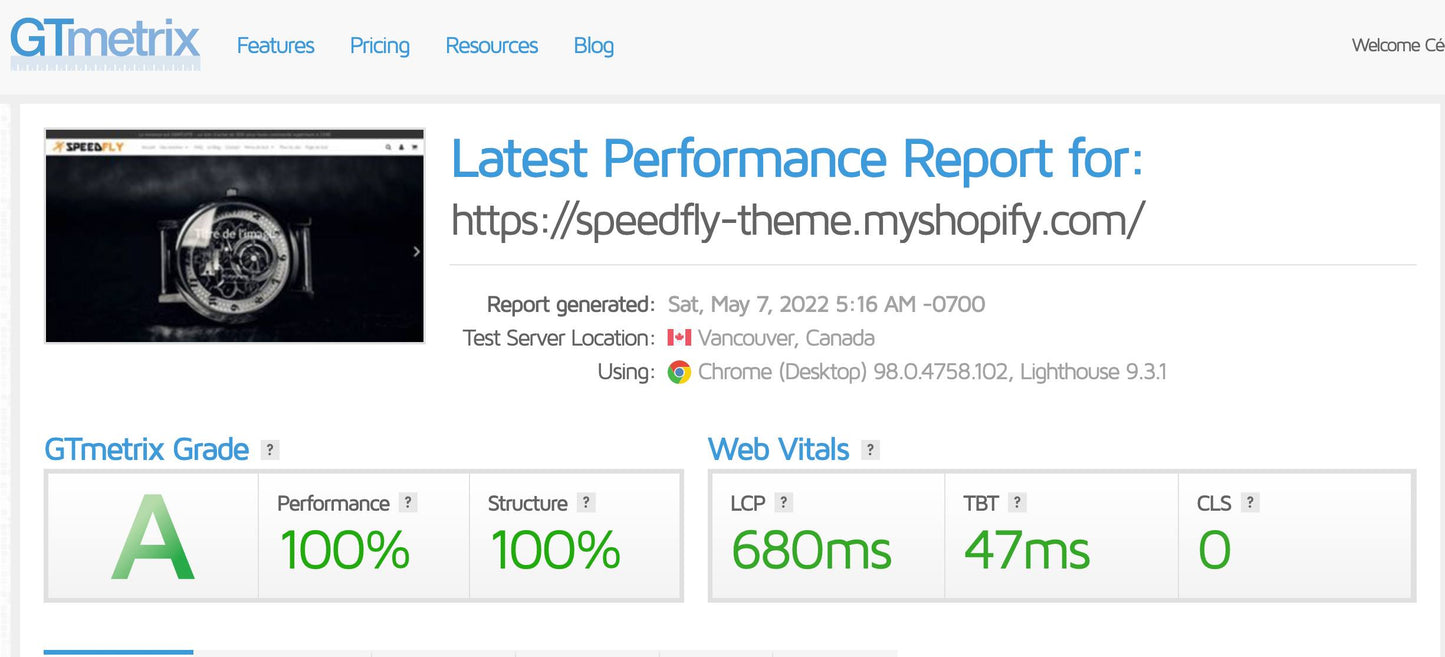The width and height of the screenshot is (1445, 657).
Task: Open help icon next to Performance
Action: point(408,503)
